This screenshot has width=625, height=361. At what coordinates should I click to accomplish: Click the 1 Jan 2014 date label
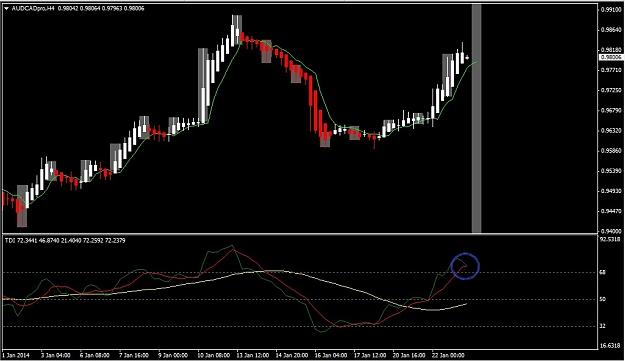(16, 355)
